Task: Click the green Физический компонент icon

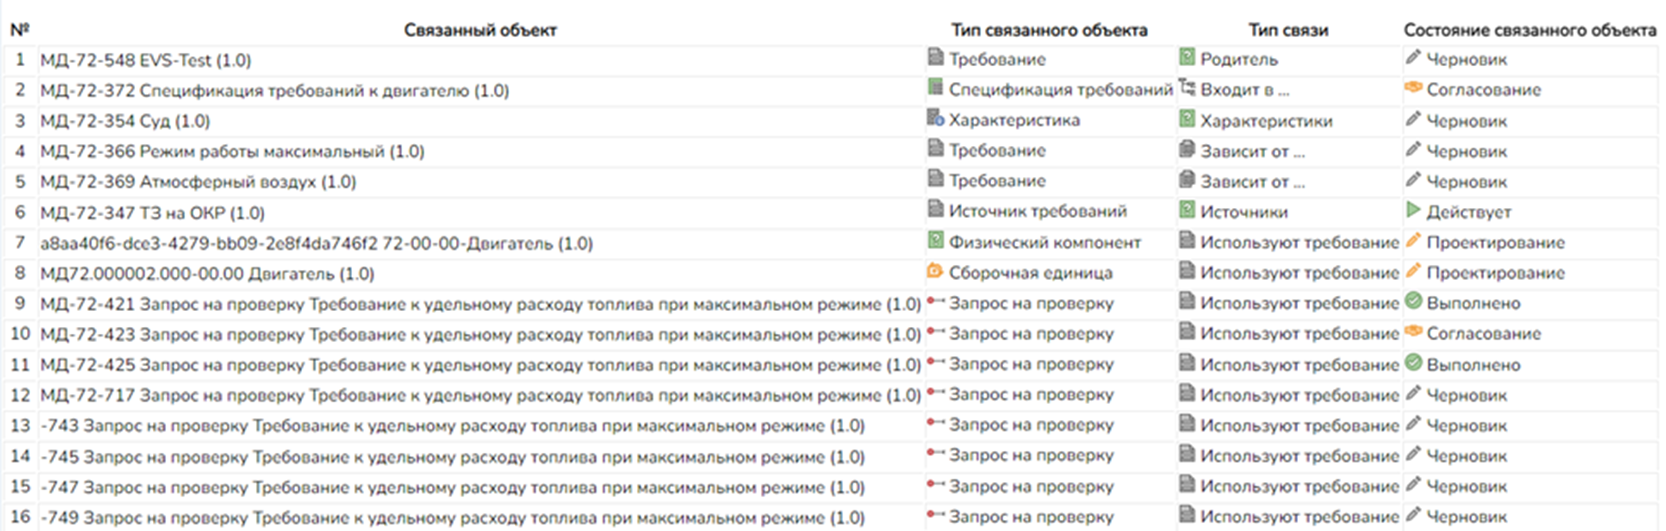Action: 935,242
